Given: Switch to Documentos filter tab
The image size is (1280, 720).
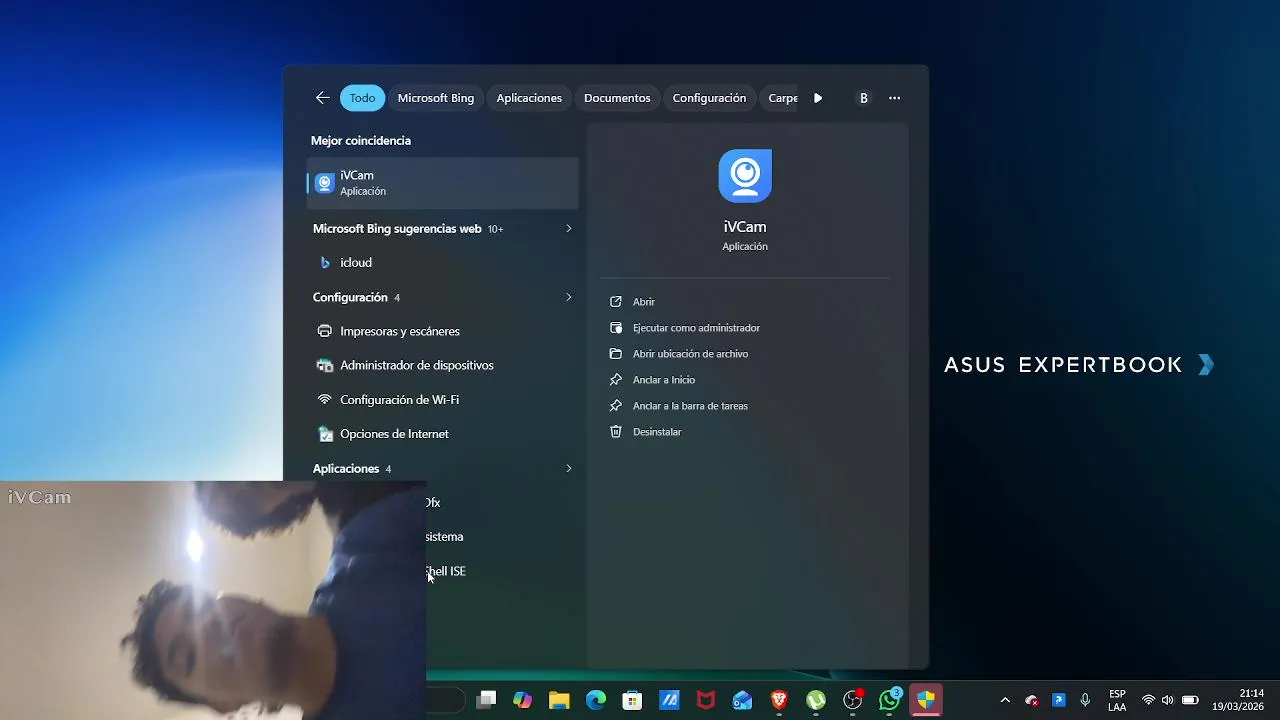Looking at the screenshot, I should pyautogui.click(x=617, y=98).
